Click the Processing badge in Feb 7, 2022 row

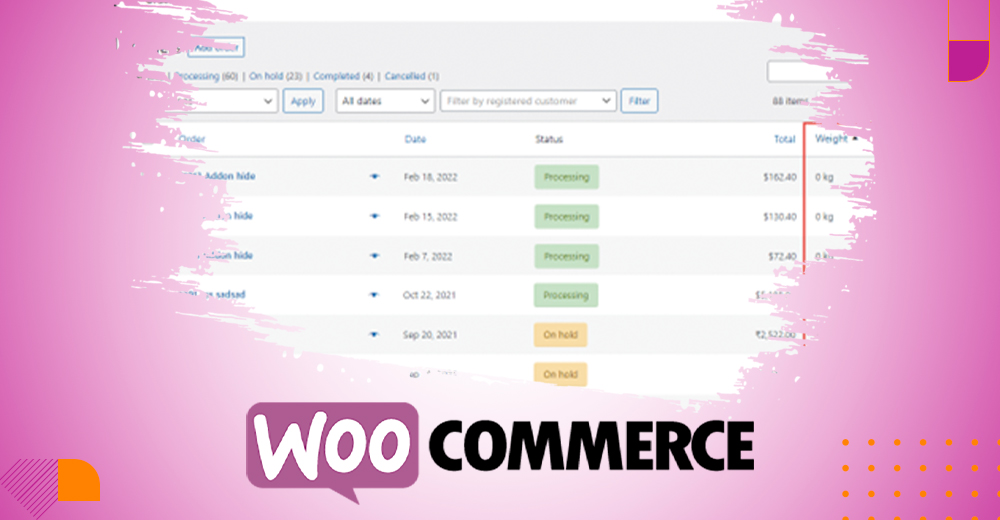pos(566,256)
